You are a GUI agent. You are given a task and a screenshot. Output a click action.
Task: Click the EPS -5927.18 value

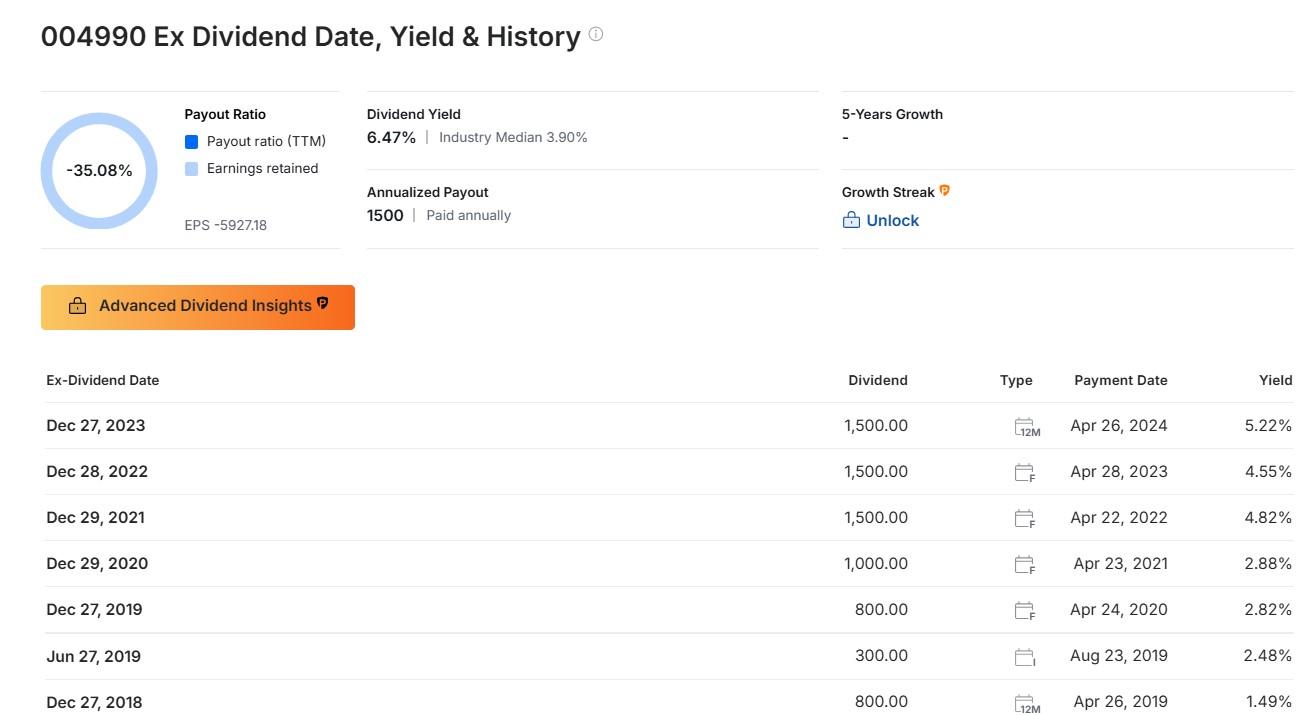coord(226,226)
